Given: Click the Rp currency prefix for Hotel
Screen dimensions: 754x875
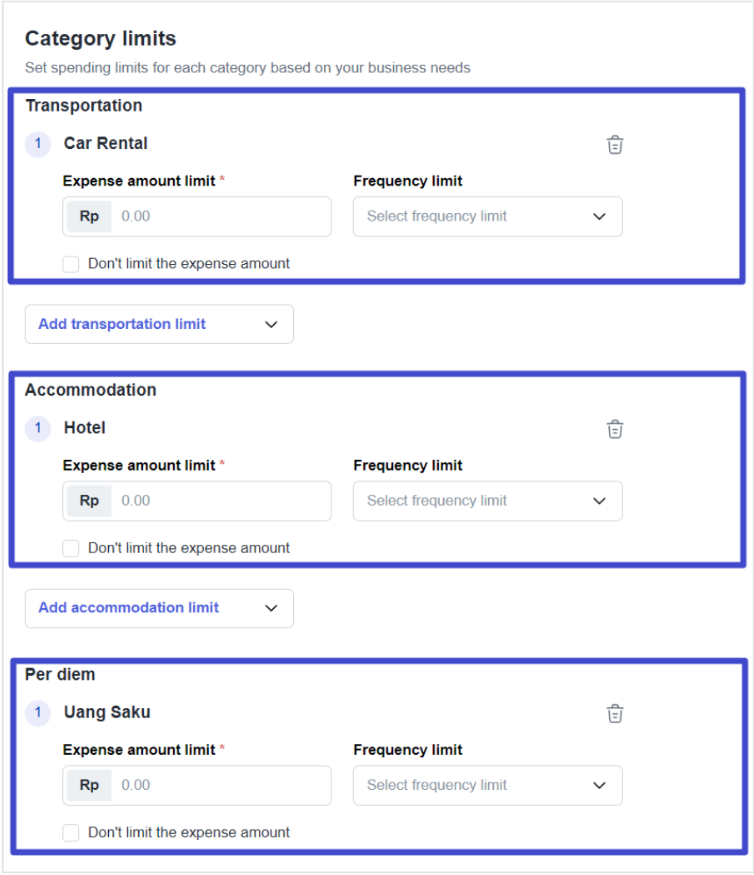Looking at the screenshot, I should (89, 501).
